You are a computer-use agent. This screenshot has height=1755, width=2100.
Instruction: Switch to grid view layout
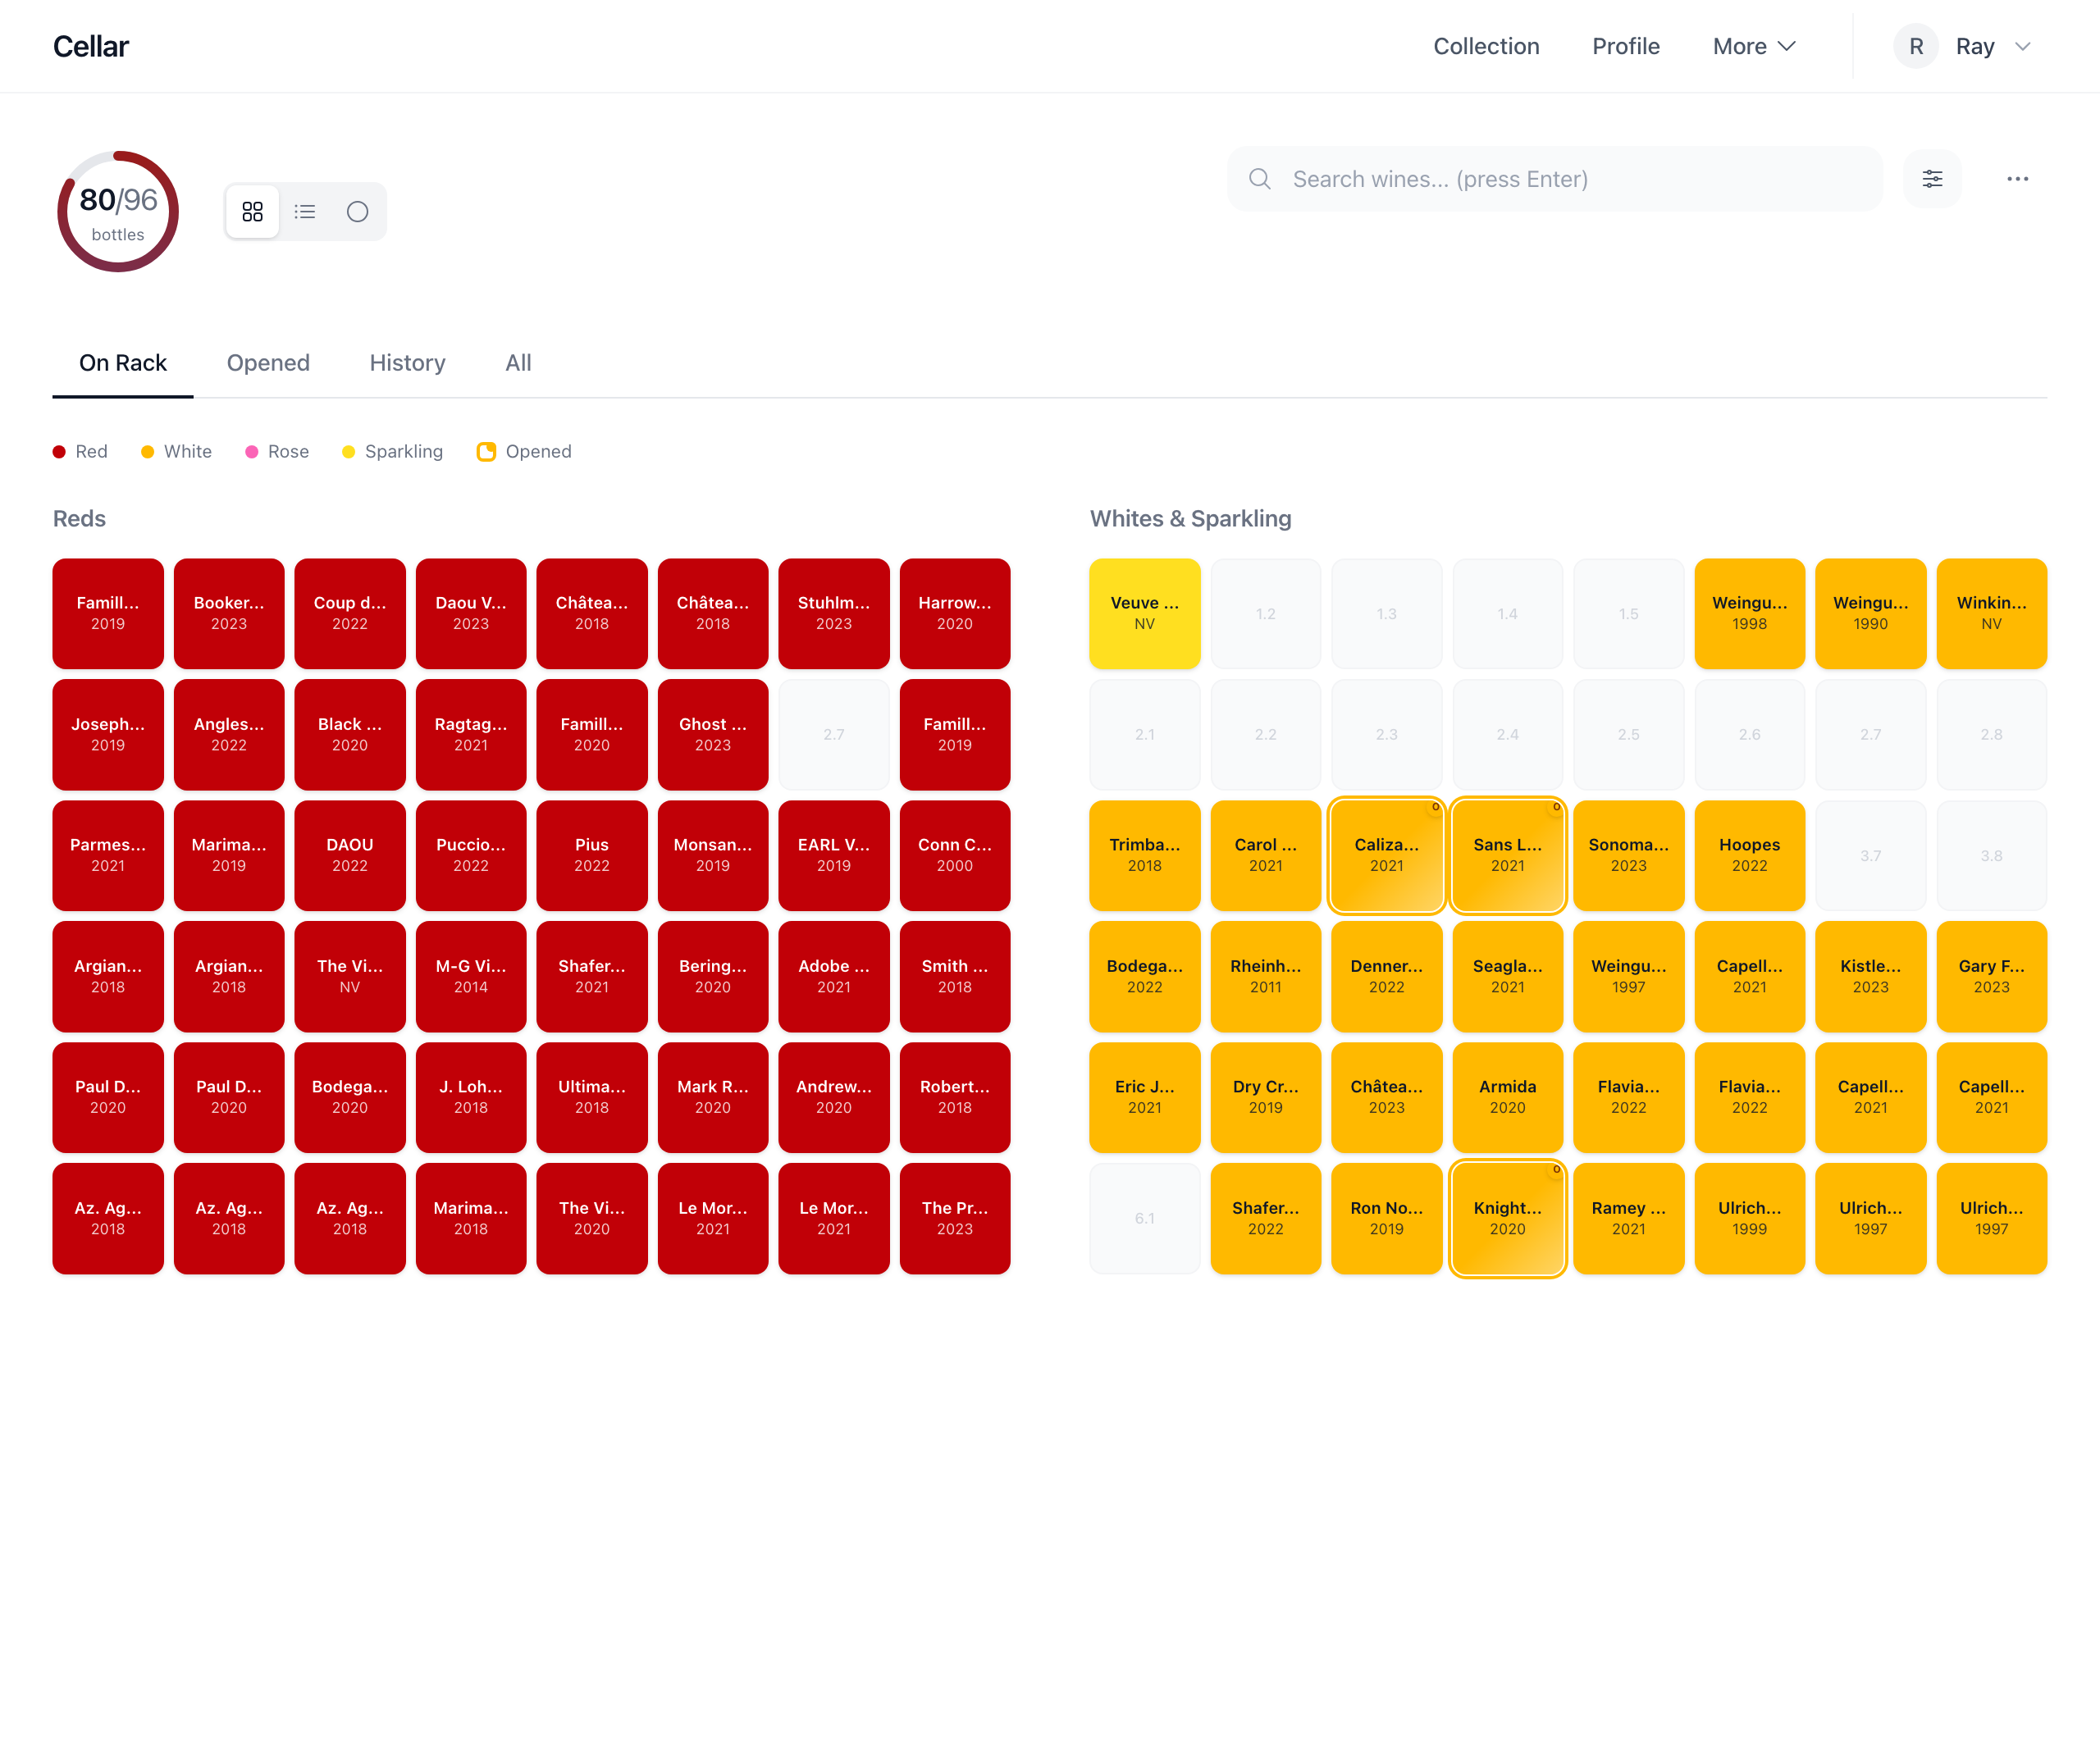[x=253, y=212]
